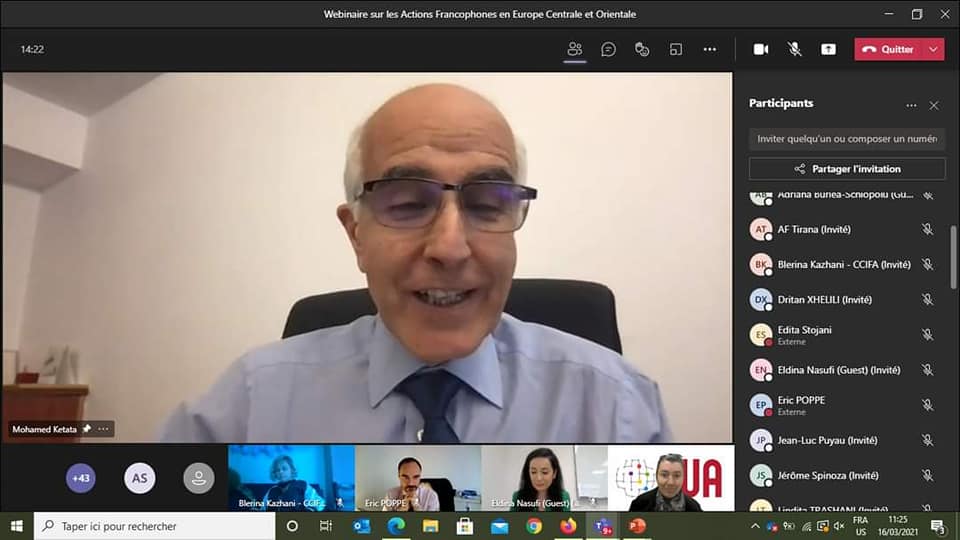Click the reactions and raise hand icon

pos(642,49)
